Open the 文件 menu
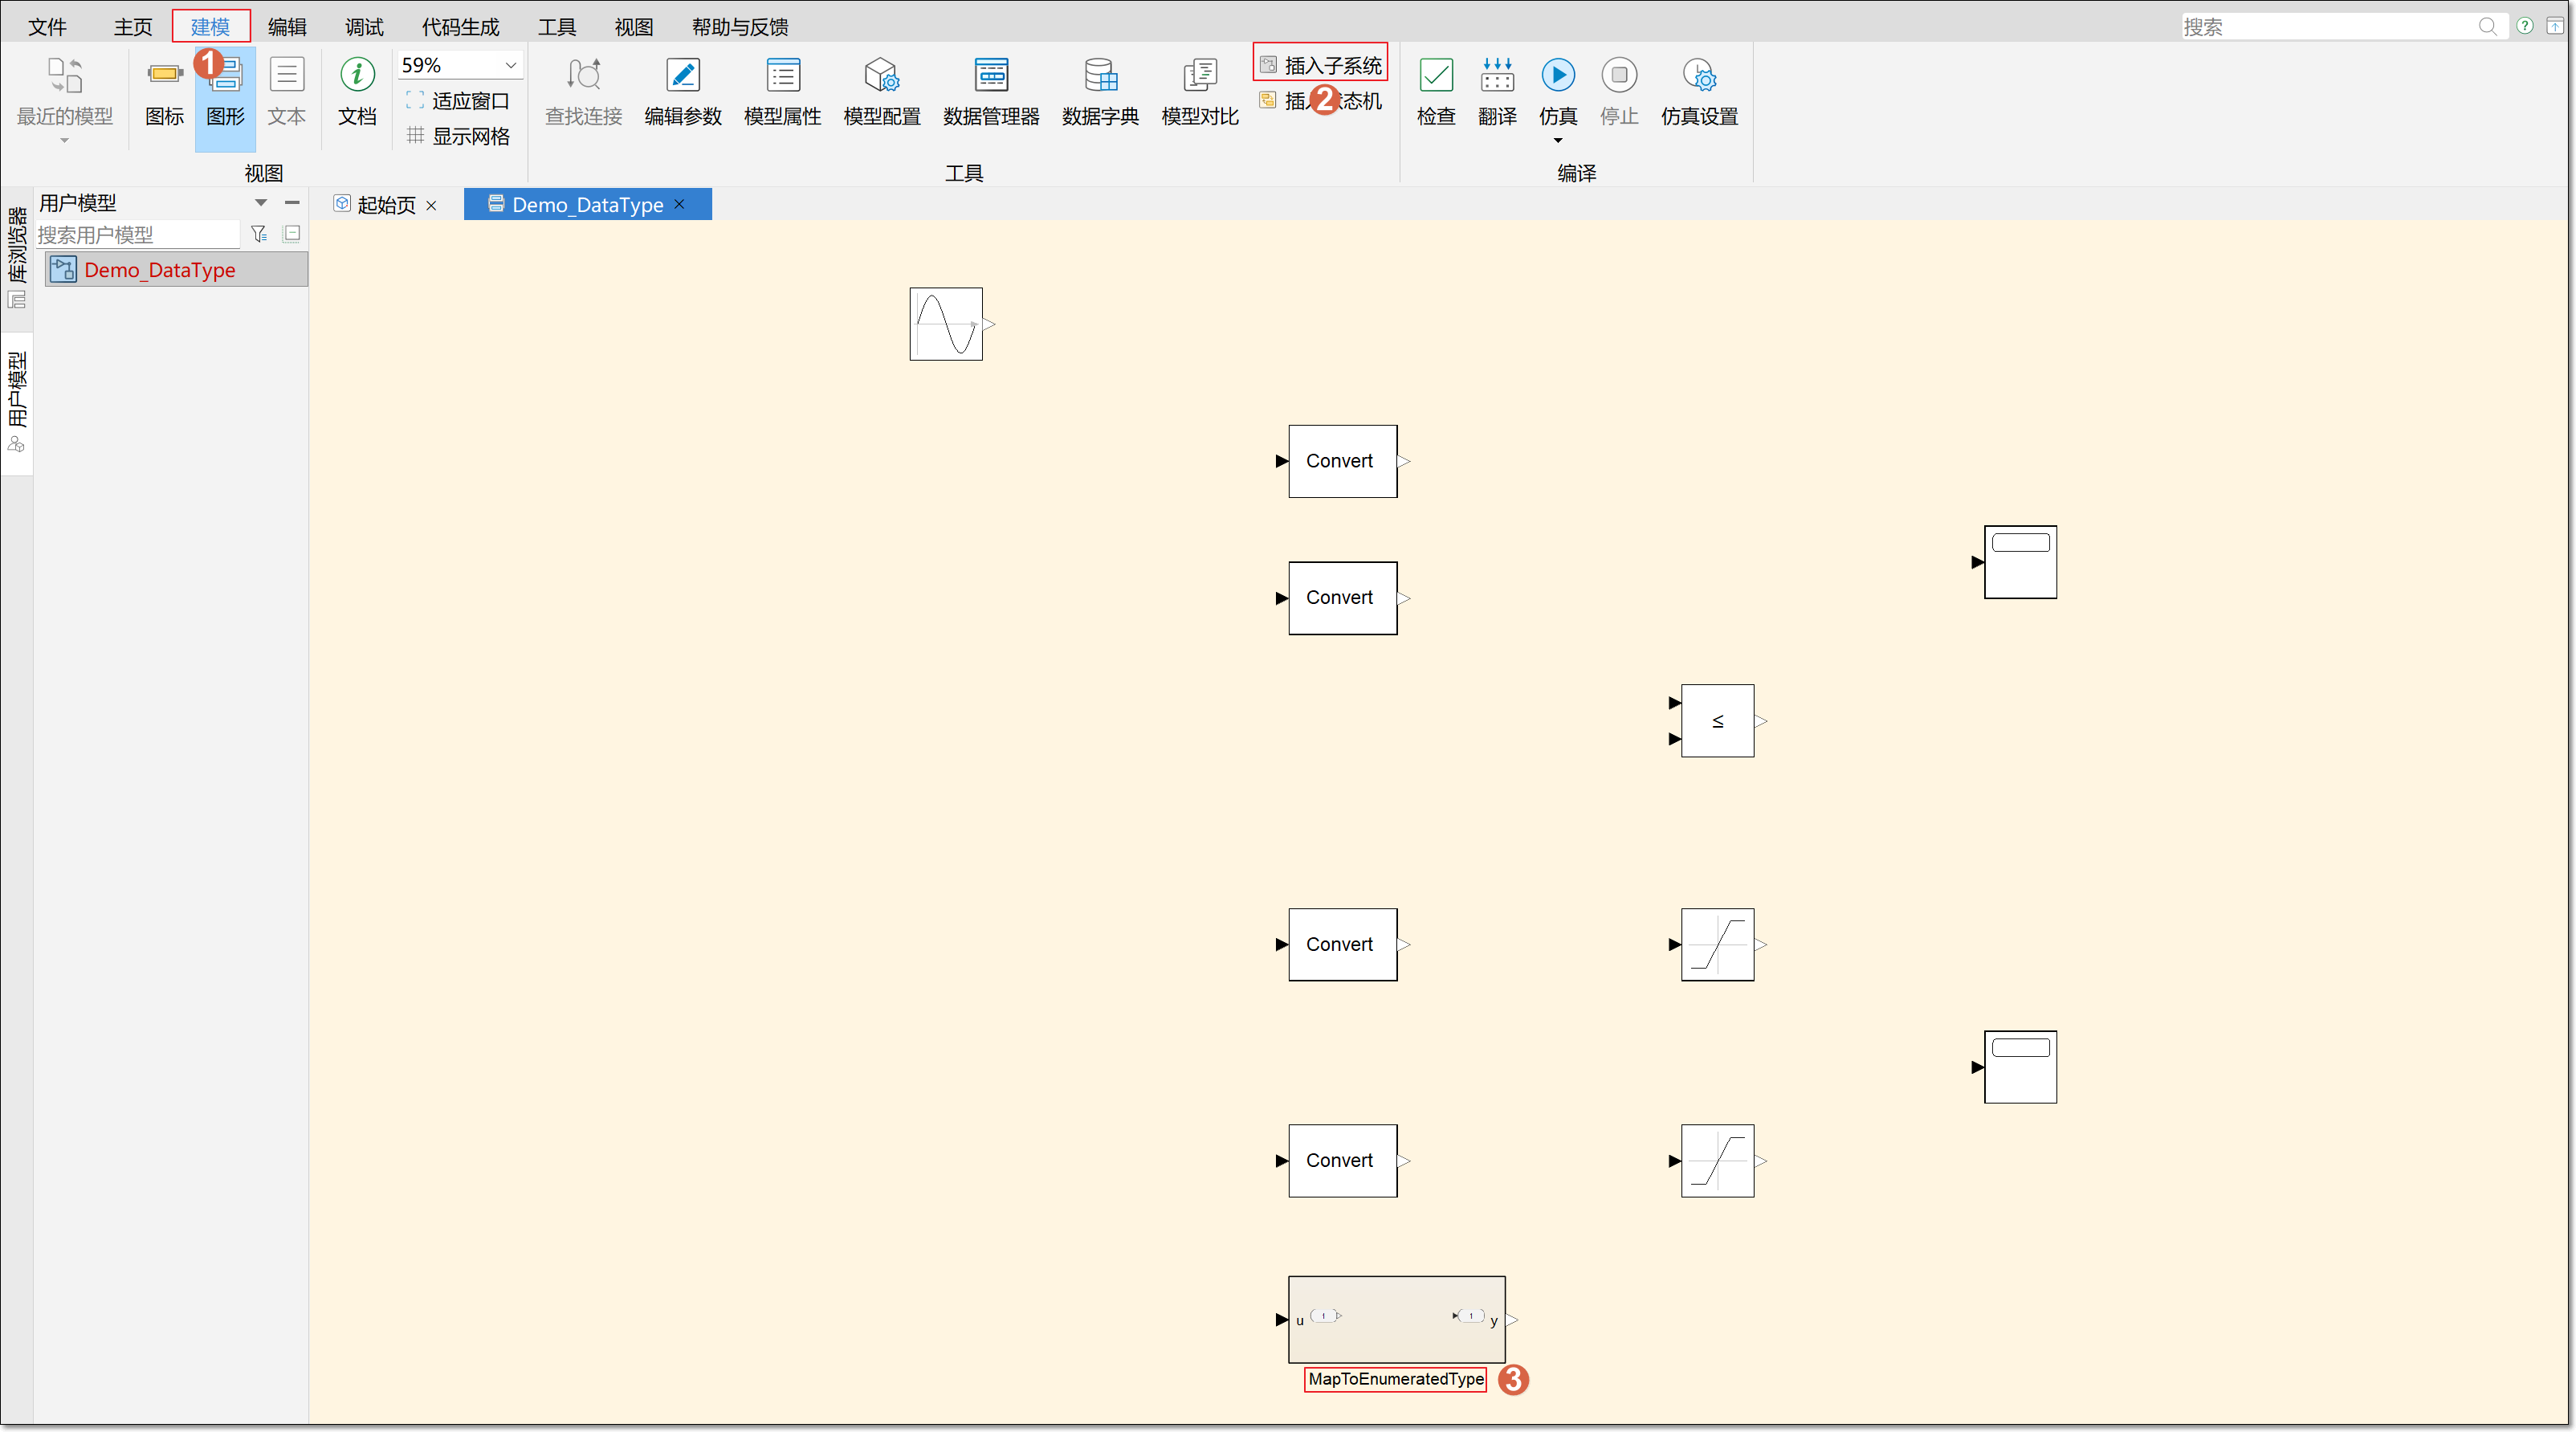This screenshot has width=2576, height=1432. tap(47, 27)
